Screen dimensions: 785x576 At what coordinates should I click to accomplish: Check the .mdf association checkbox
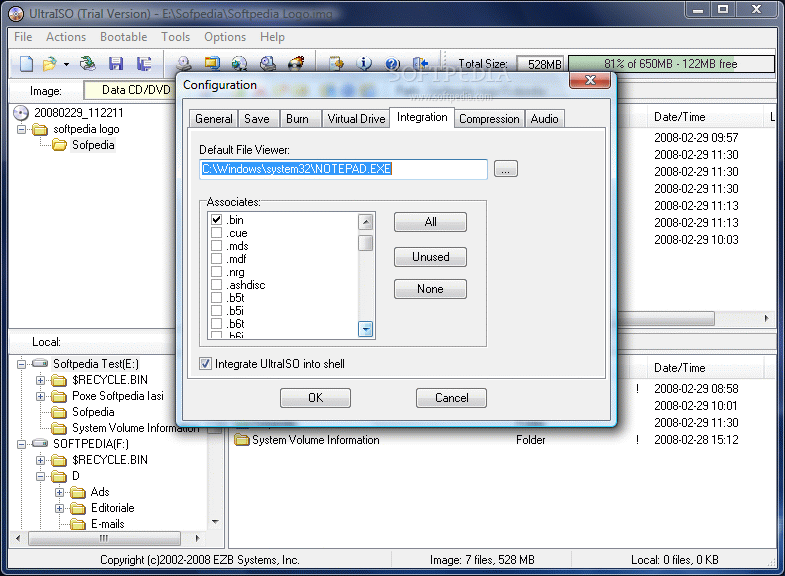(216, 259)
